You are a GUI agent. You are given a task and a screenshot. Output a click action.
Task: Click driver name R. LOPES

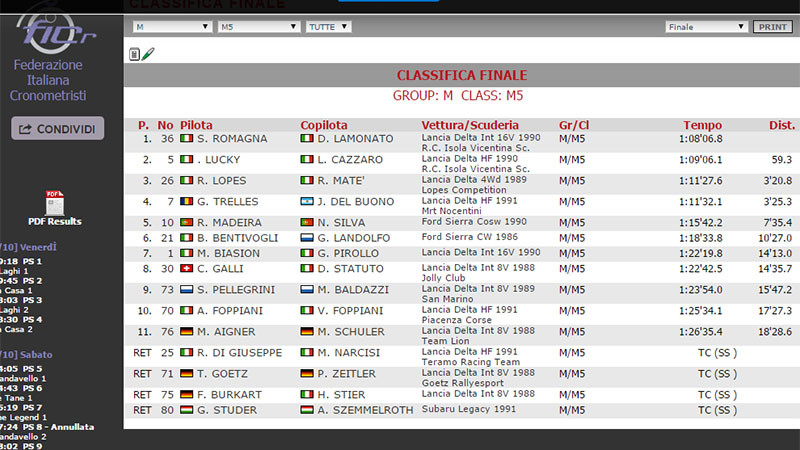click(222, 180)
